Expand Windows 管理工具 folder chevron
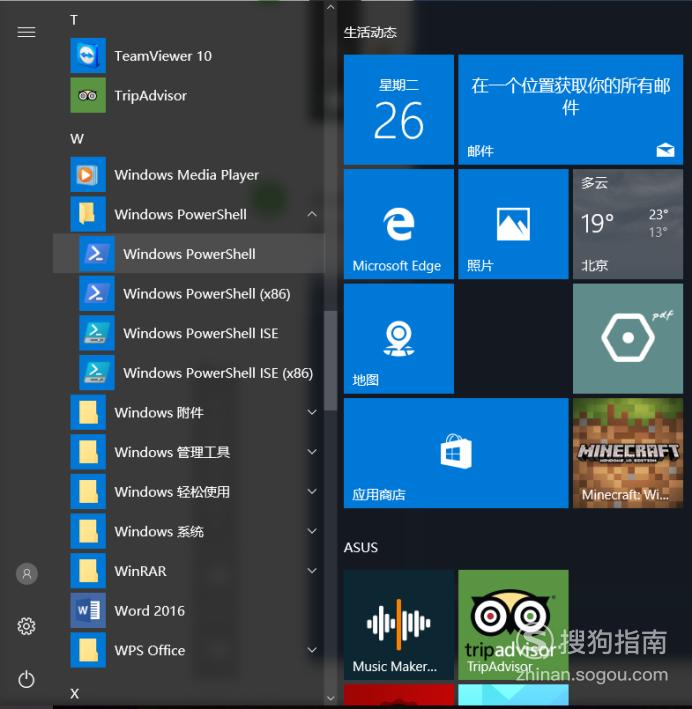 pyautogui.click(x=312, y=452)
